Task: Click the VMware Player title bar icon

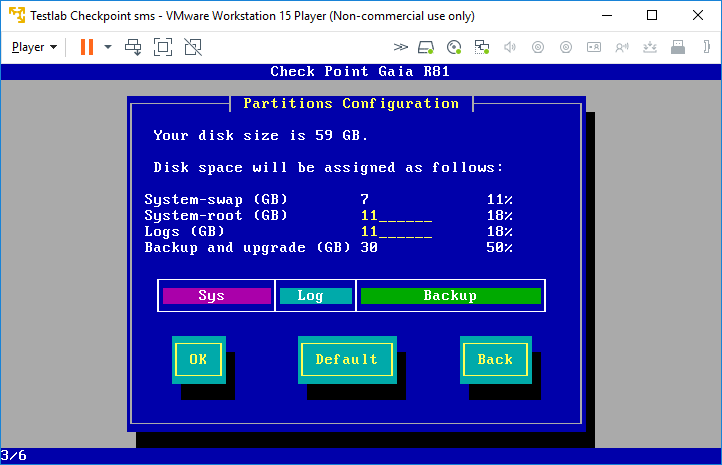Action: pos(17,15)
